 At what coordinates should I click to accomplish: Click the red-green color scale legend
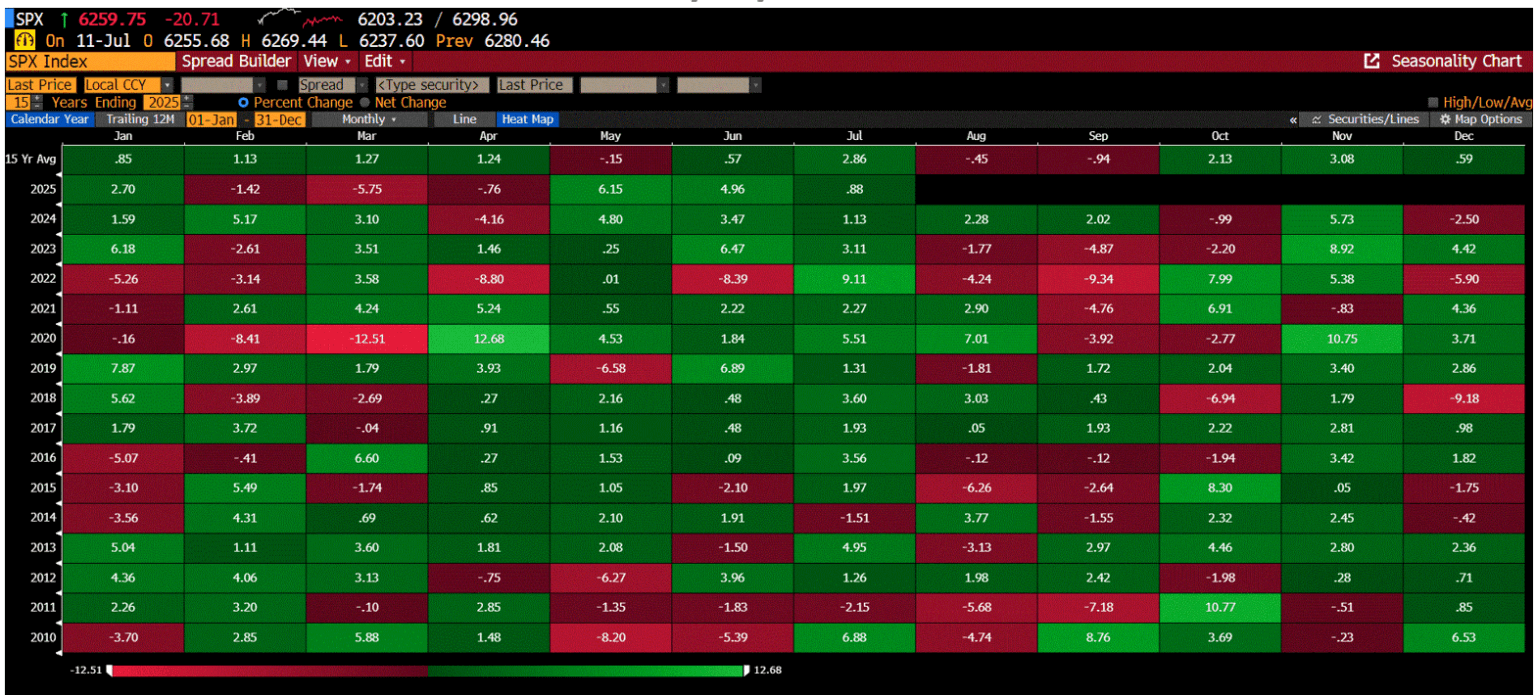click(430, 670)
